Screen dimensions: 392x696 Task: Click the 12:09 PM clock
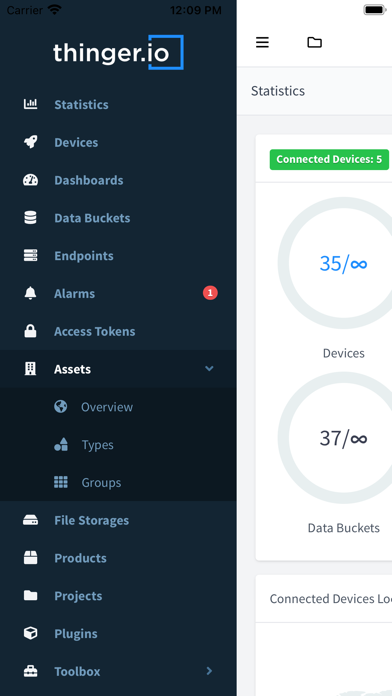coord(196,10)
